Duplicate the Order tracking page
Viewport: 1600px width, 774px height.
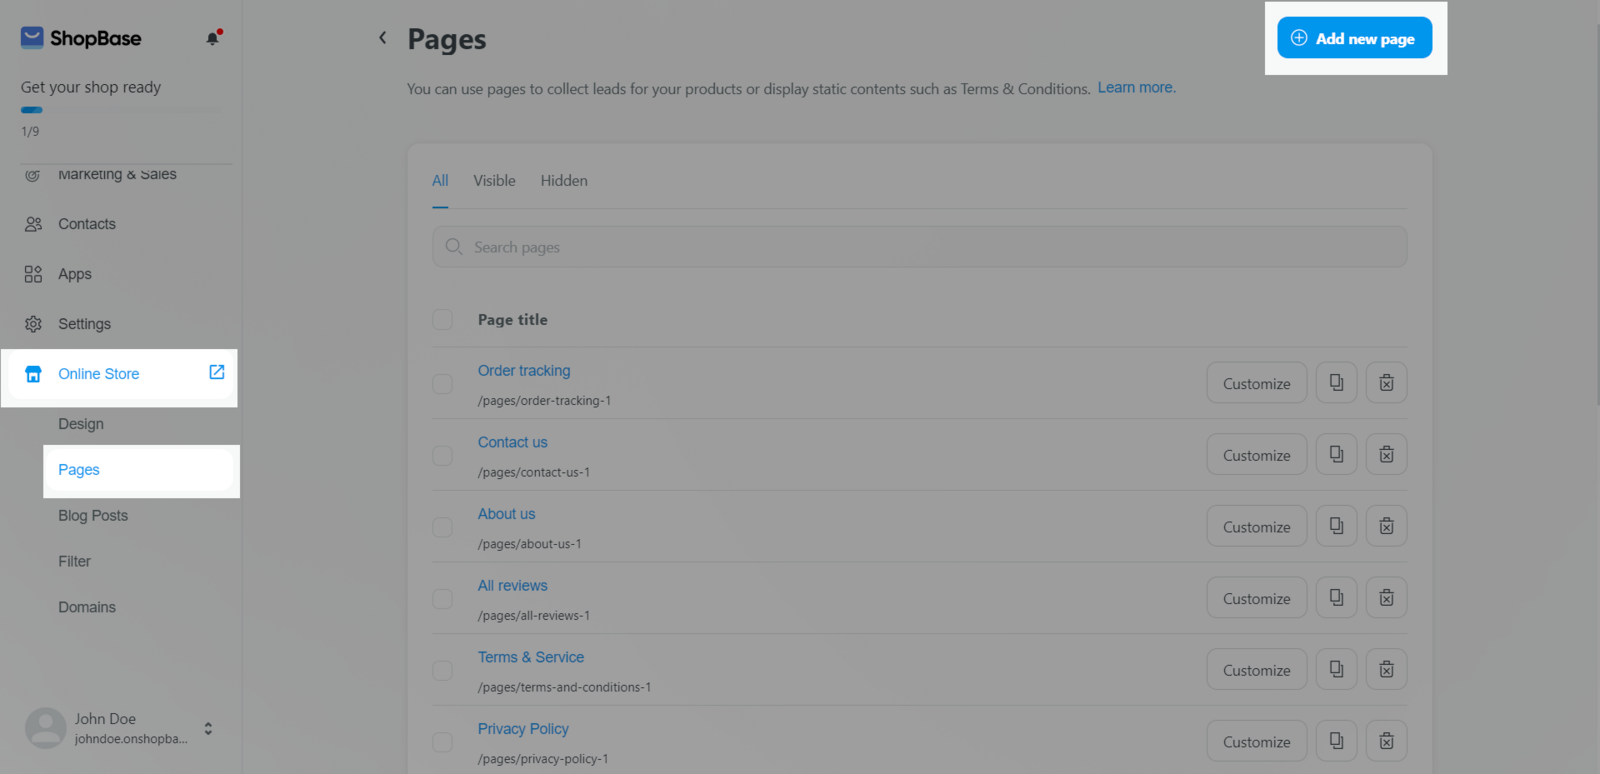(1336, 383)
